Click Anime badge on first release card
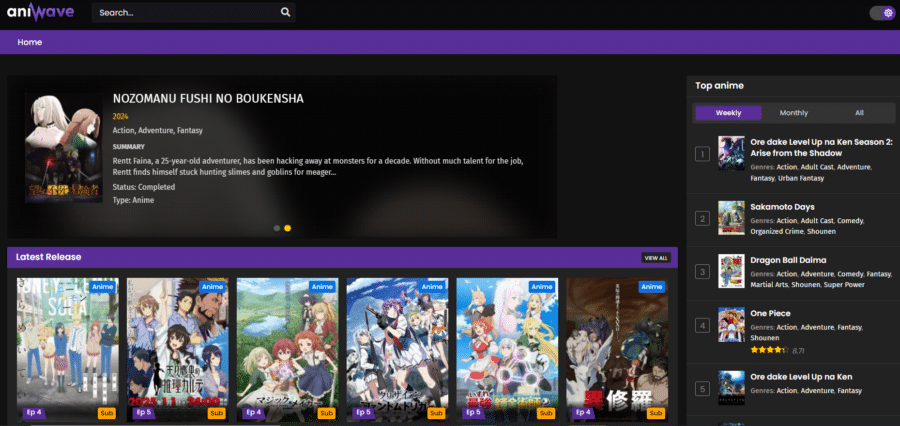 coord(103,286)
